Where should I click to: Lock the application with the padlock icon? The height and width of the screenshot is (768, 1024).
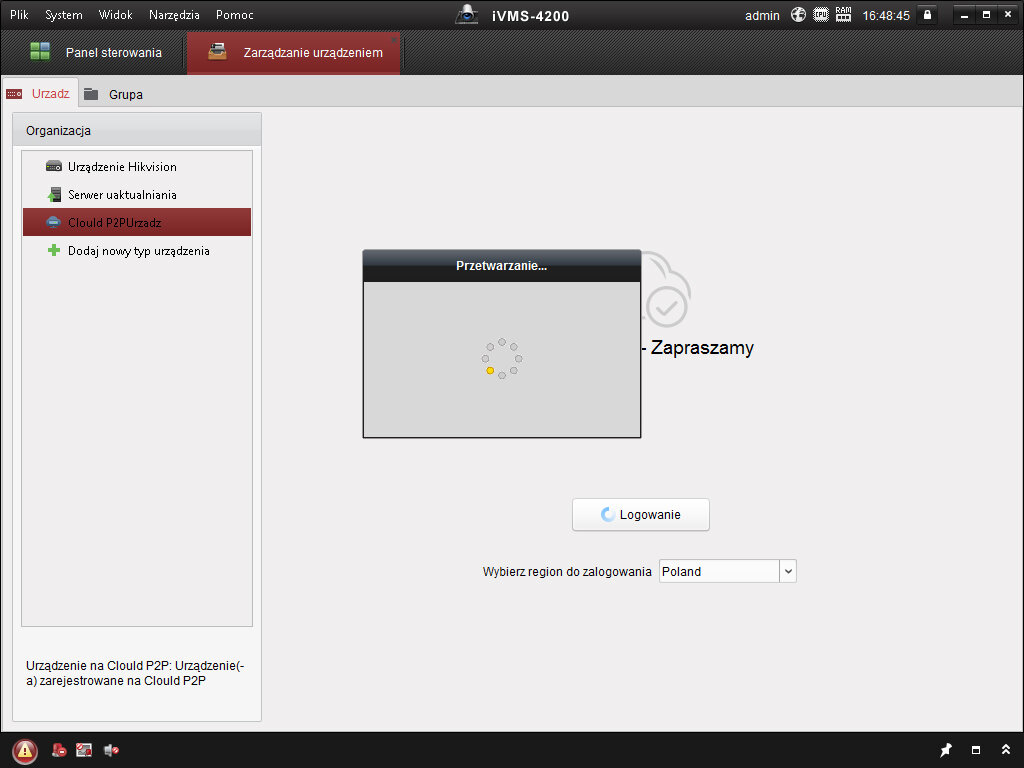(928, 15)
